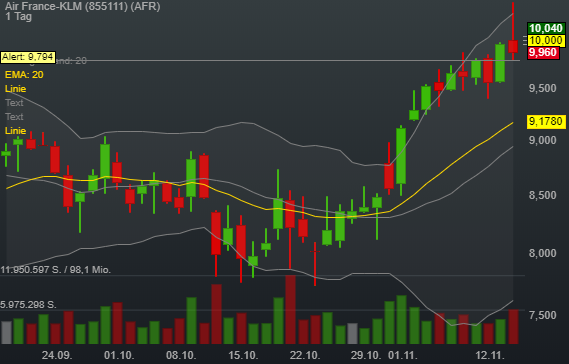
Task: Select the second yellow Linie legend entry
Action: [16, 131]
